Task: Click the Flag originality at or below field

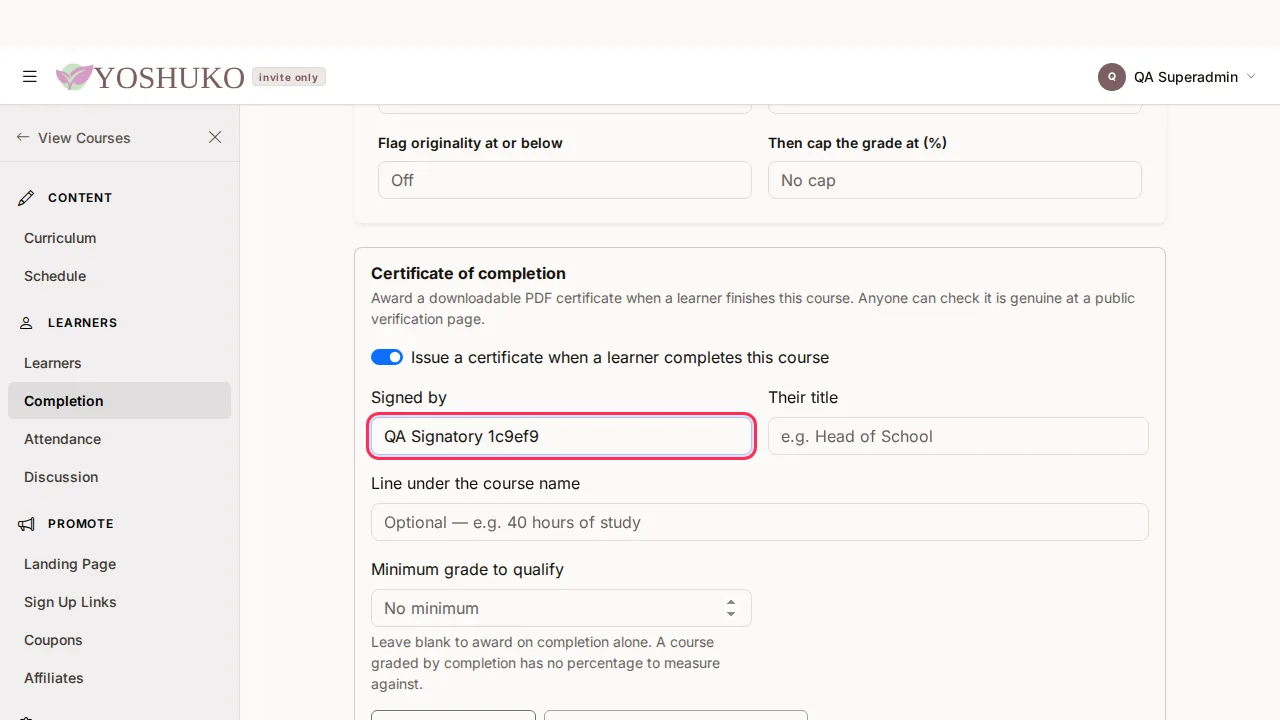Action: [564, 180]
